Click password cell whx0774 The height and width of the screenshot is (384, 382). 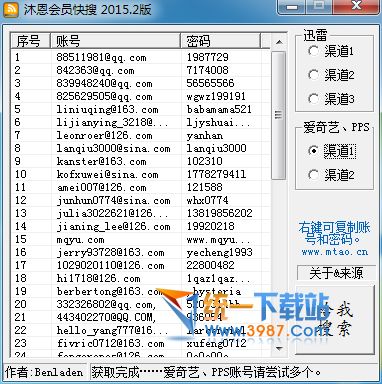click(207, 200)
